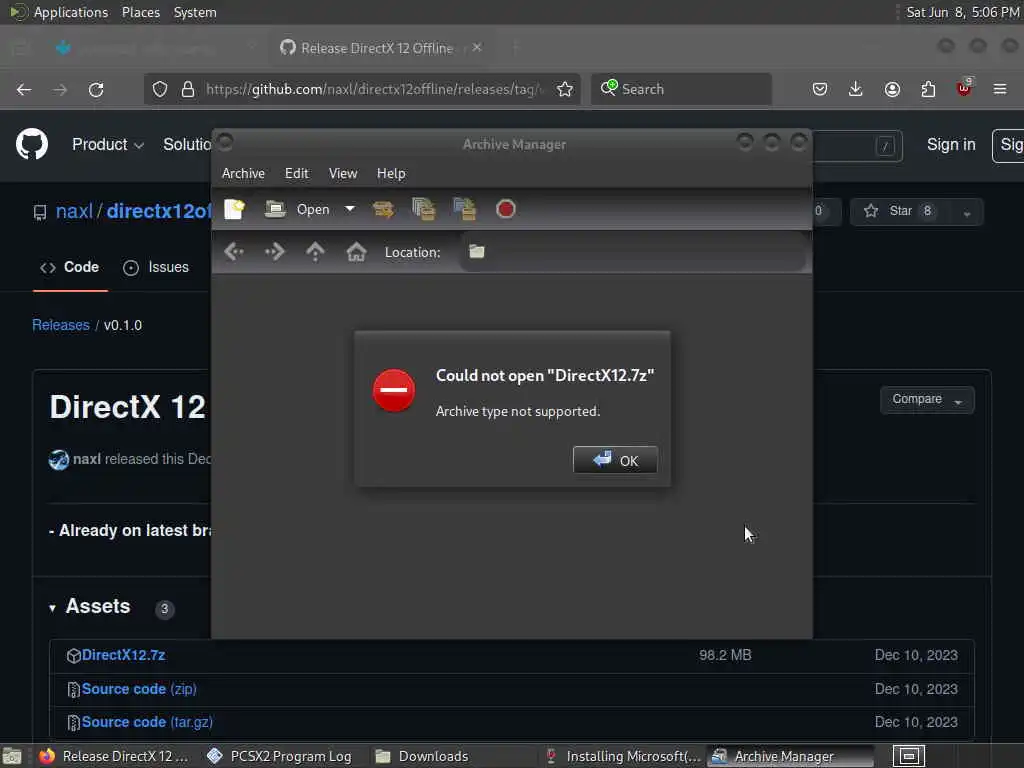The image size is (1024, 768).
Task: Close the Release DirectX 12 Offline tab
Action: [x=477, y=47]
